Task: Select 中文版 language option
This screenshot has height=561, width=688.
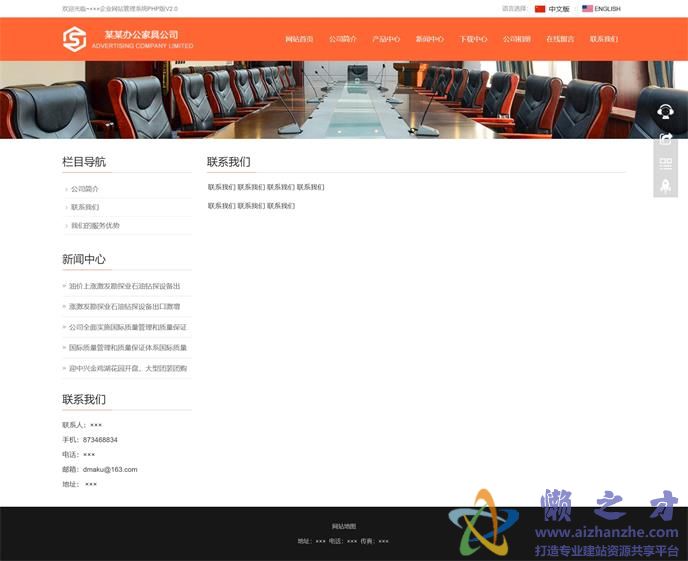Action: tap(559, 9)
